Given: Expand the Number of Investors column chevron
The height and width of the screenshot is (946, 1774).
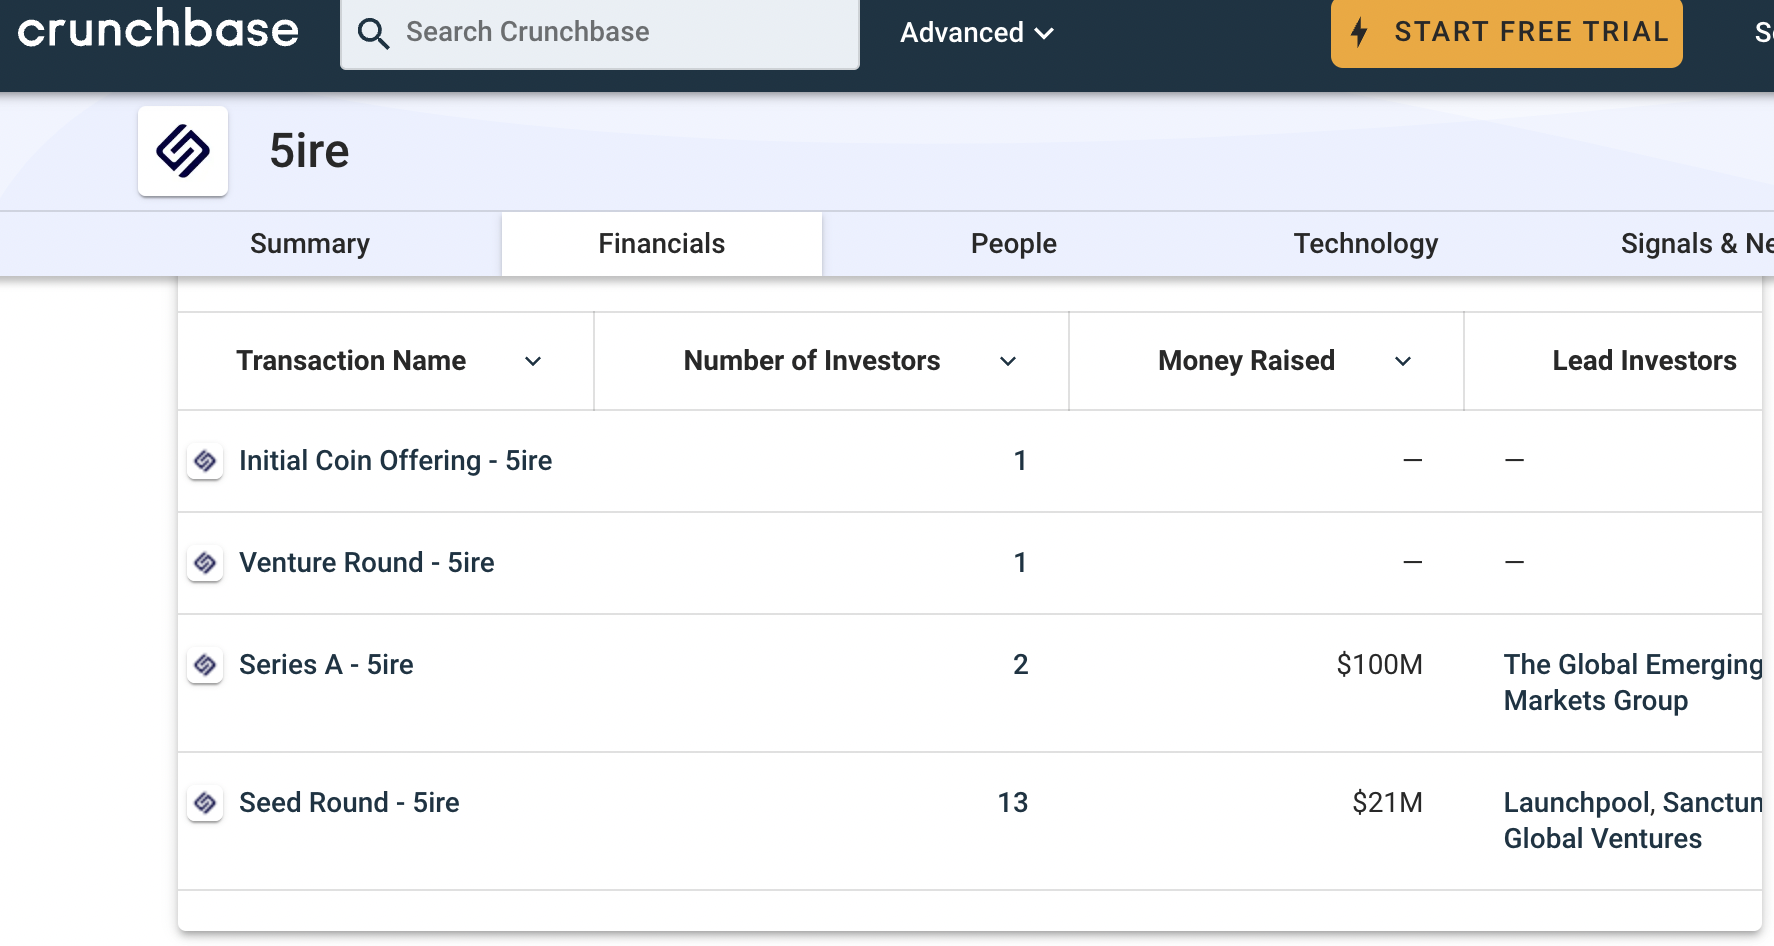Looking at the screenshot, I should click(x=1008, y=361).
